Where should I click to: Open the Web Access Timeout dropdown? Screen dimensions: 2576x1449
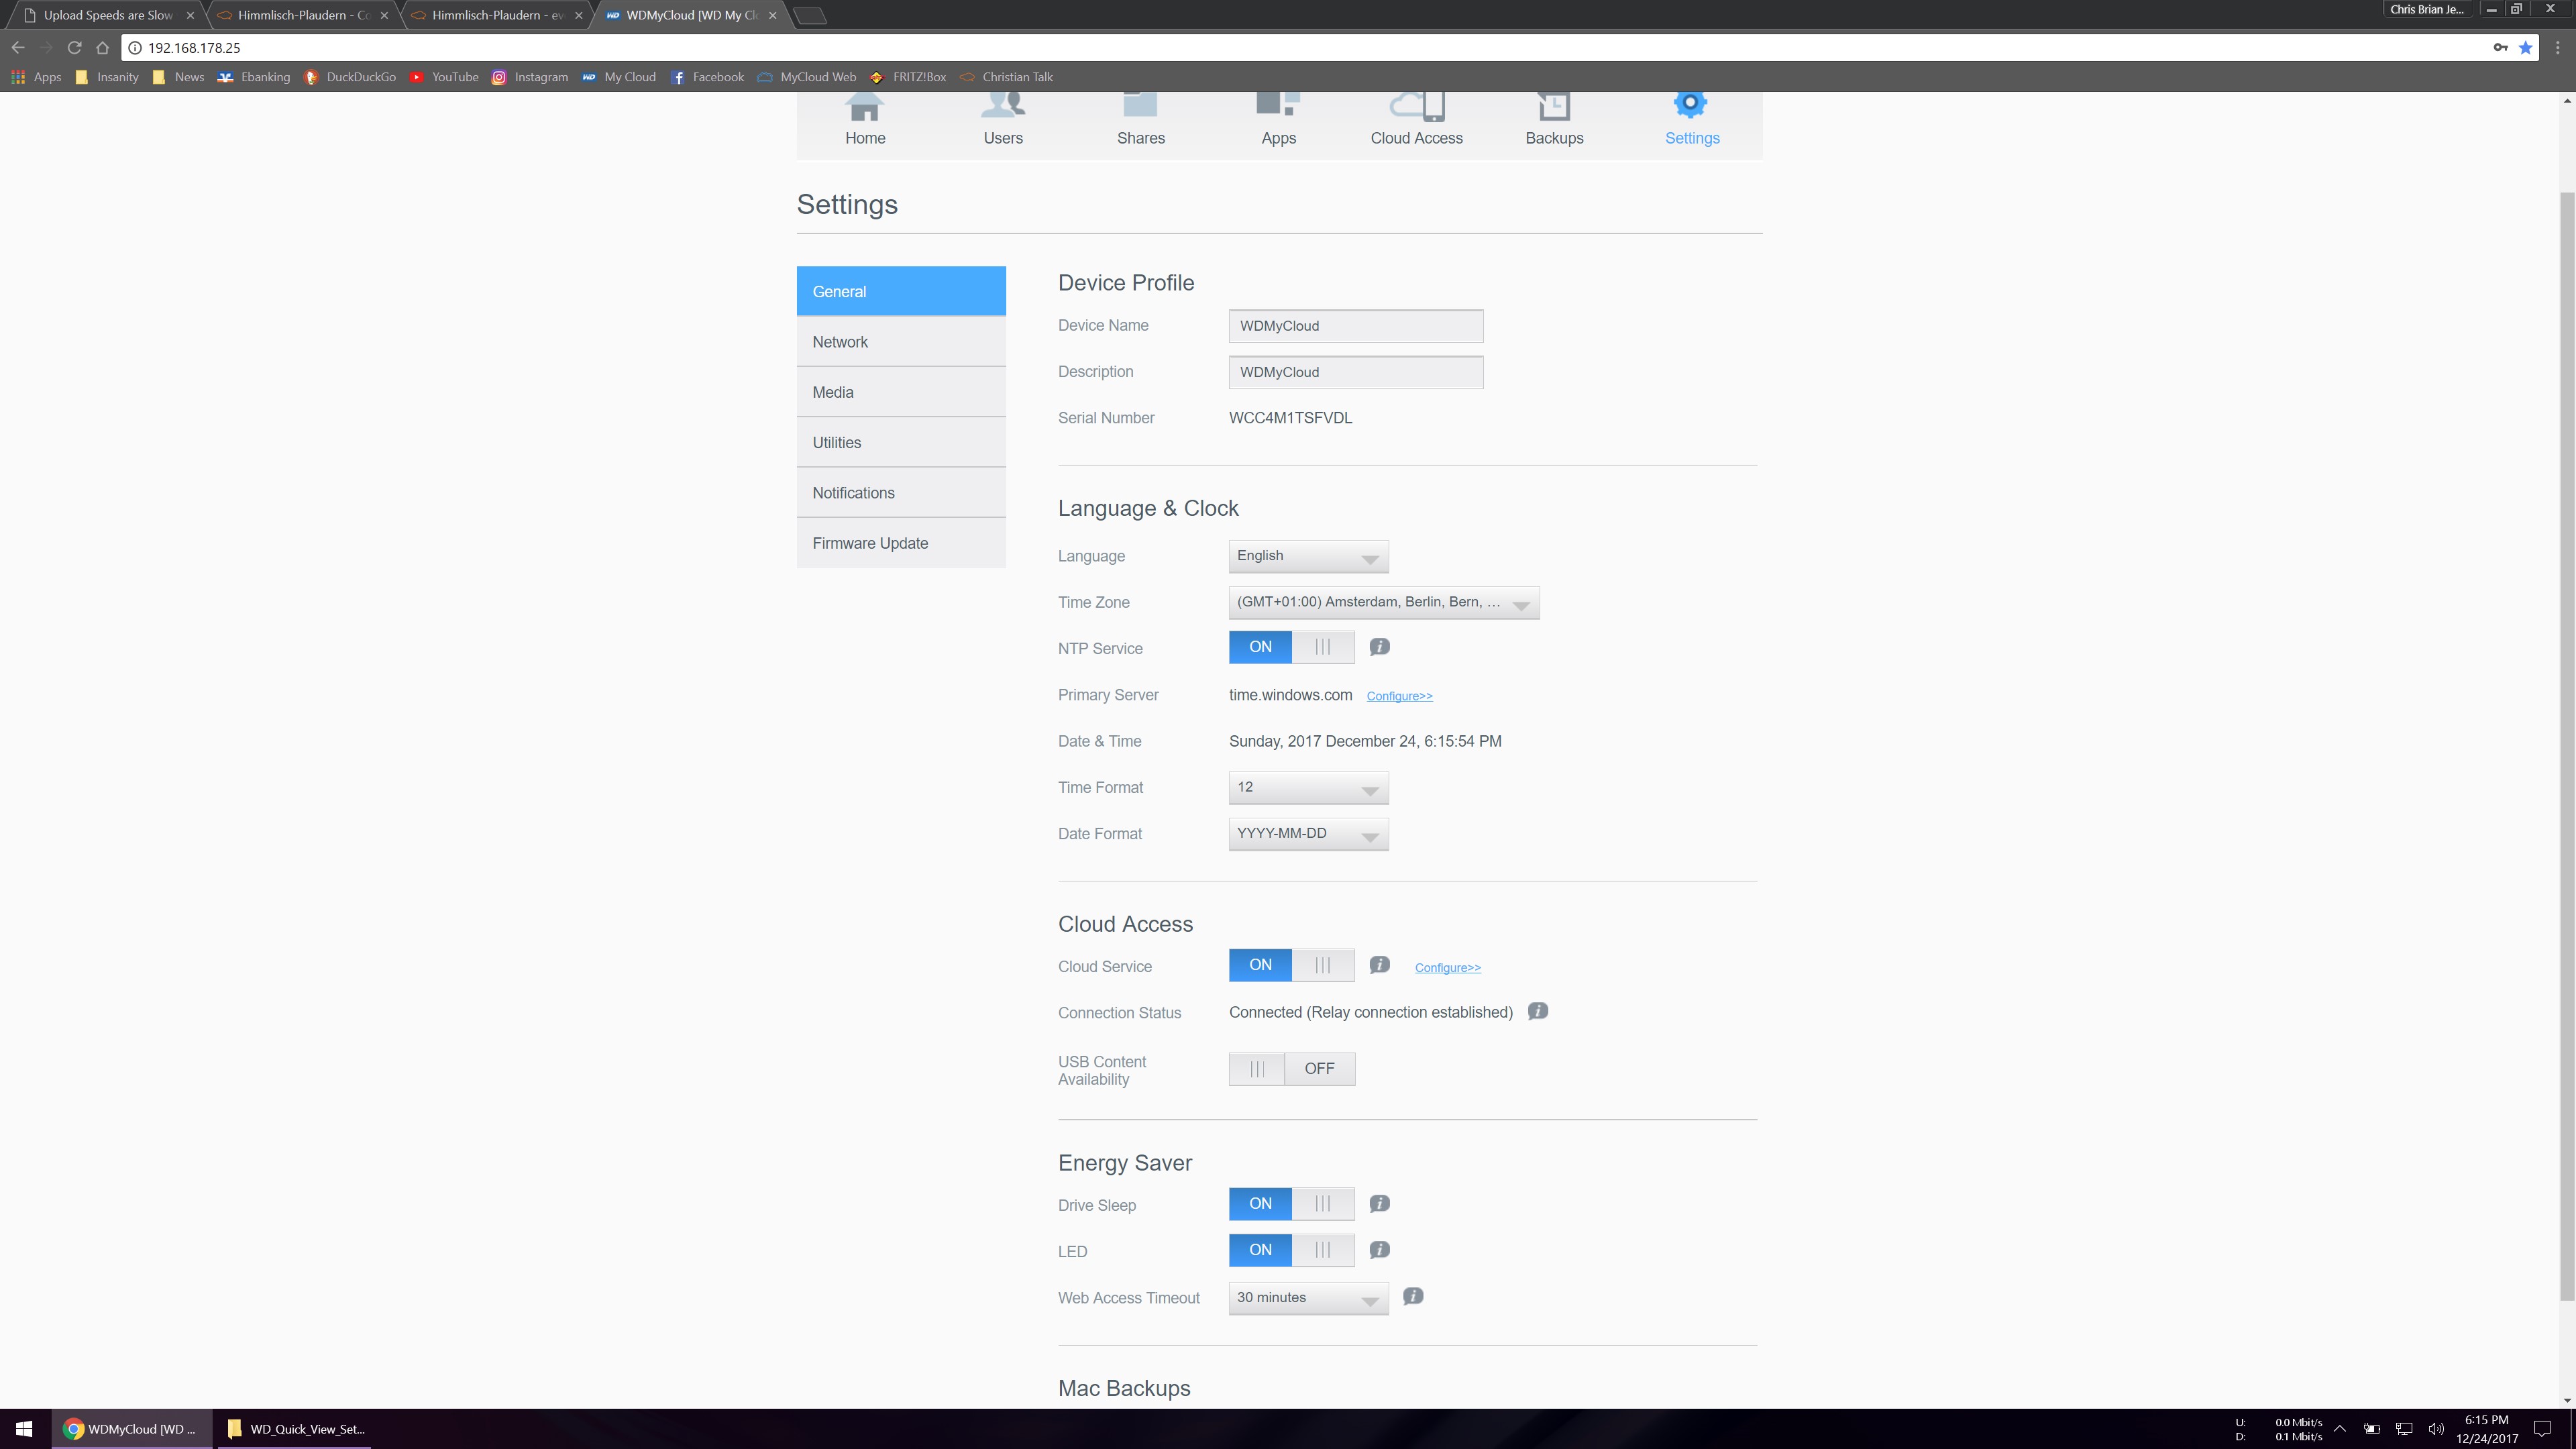pos(1307,1298)
